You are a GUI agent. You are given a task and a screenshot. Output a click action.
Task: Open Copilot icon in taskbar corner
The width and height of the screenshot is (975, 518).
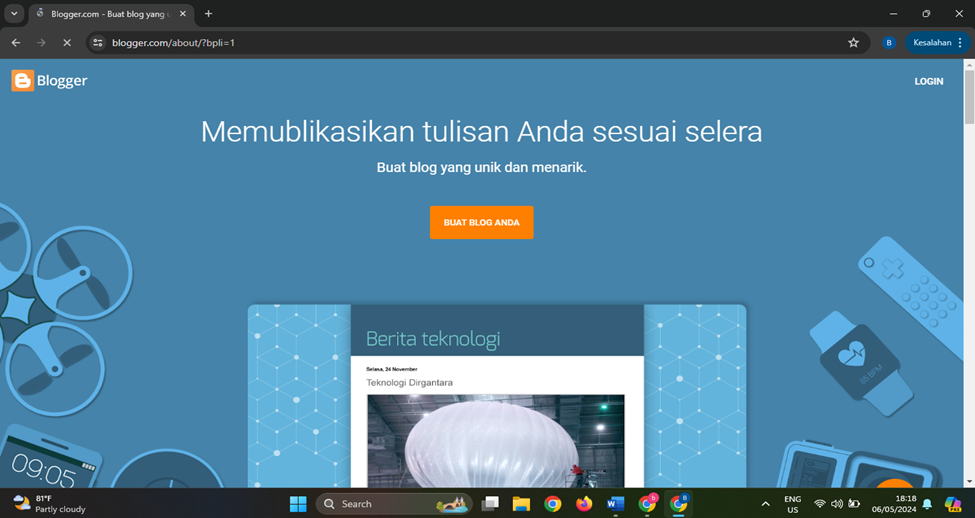point(952,504)
